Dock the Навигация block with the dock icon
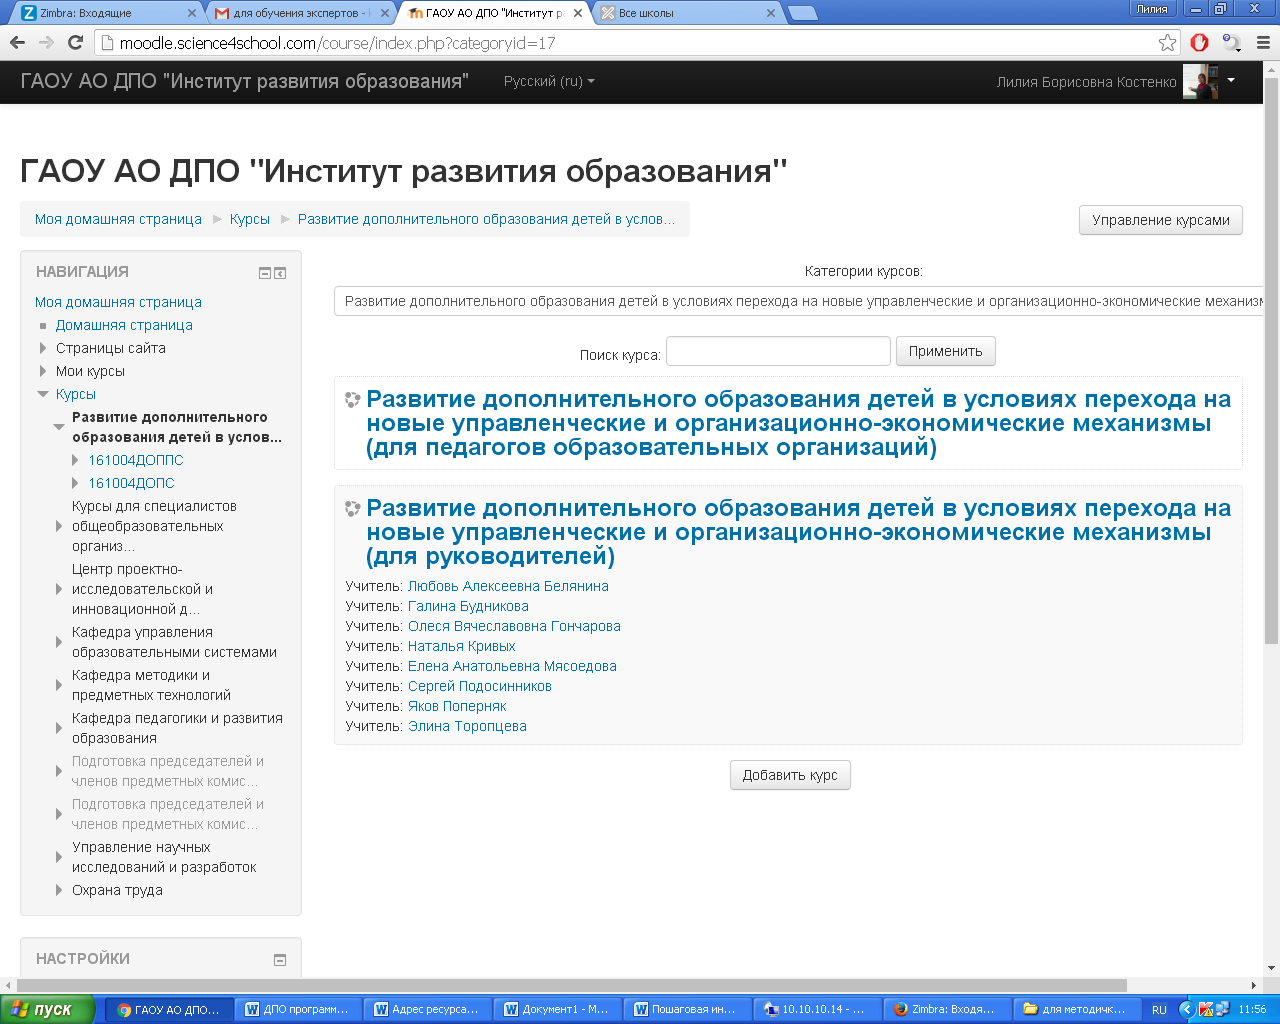 (x=281, y=273)
